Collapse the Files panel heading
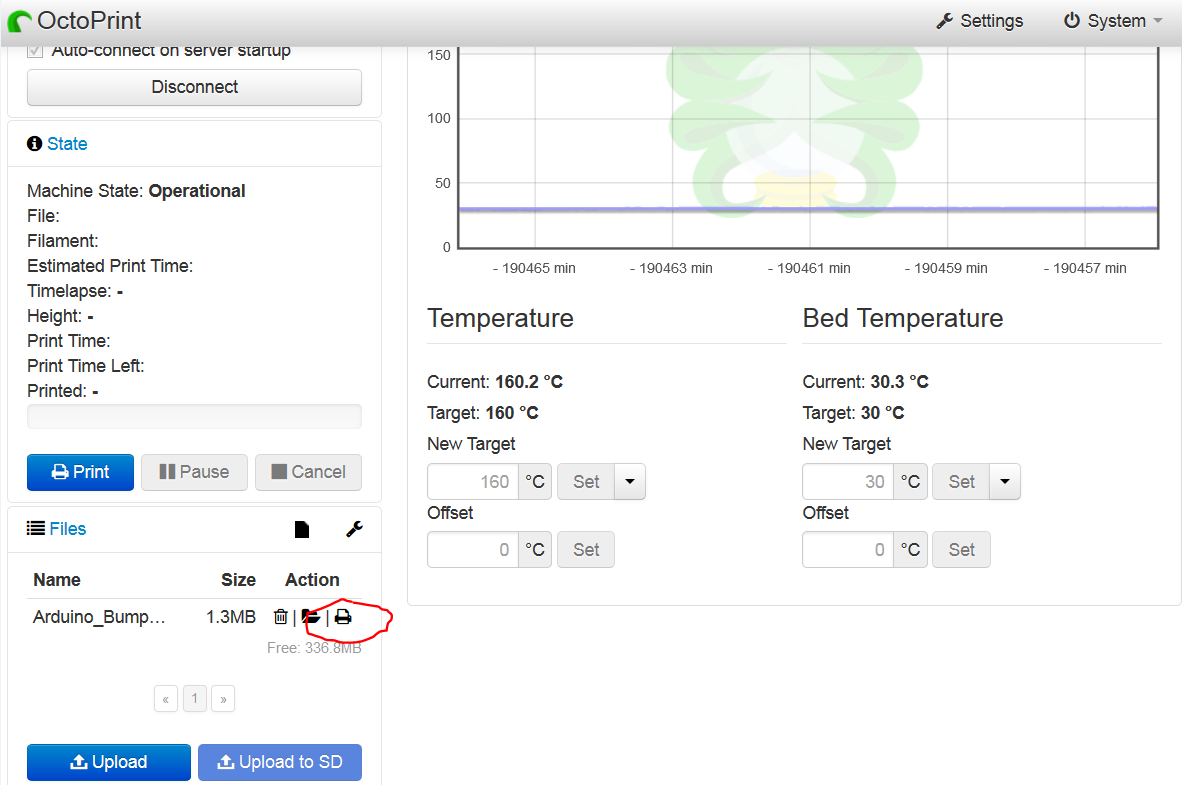Image resolution: width=1182 pixels, height=785 pixels. (x=68, y=529)
